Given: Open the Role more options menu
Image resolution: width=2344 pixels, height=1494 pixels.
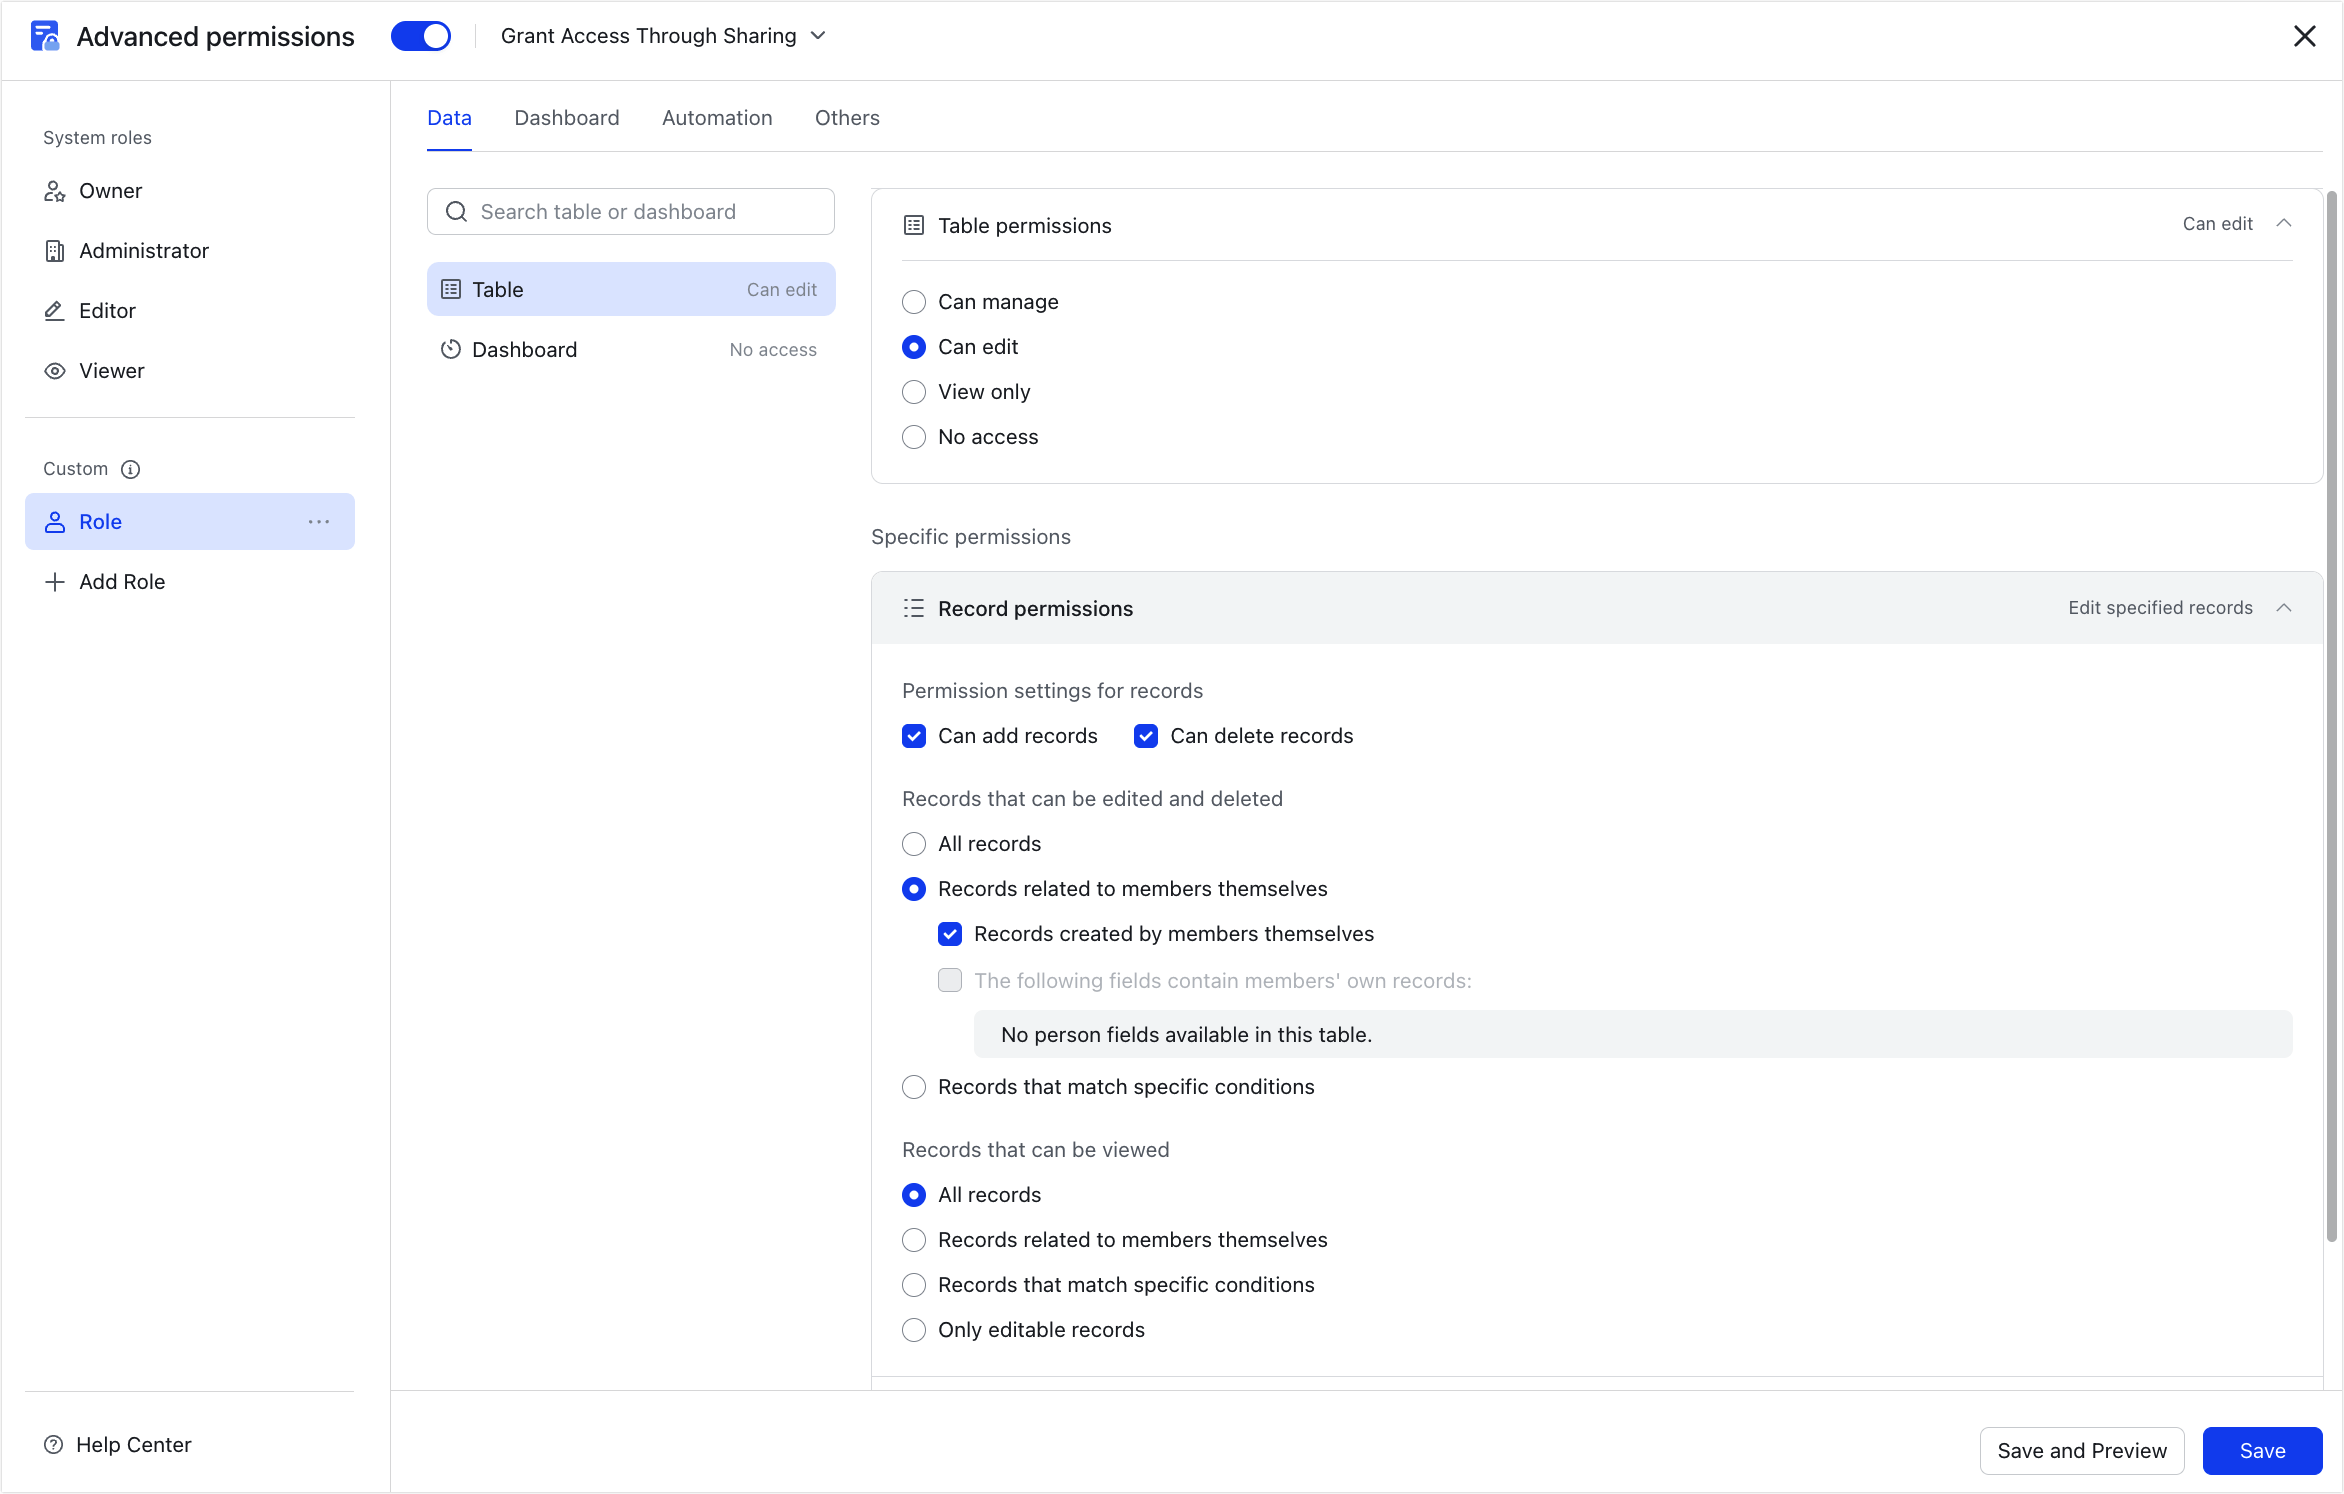Looking at the screenshot, I should [319, 522].
